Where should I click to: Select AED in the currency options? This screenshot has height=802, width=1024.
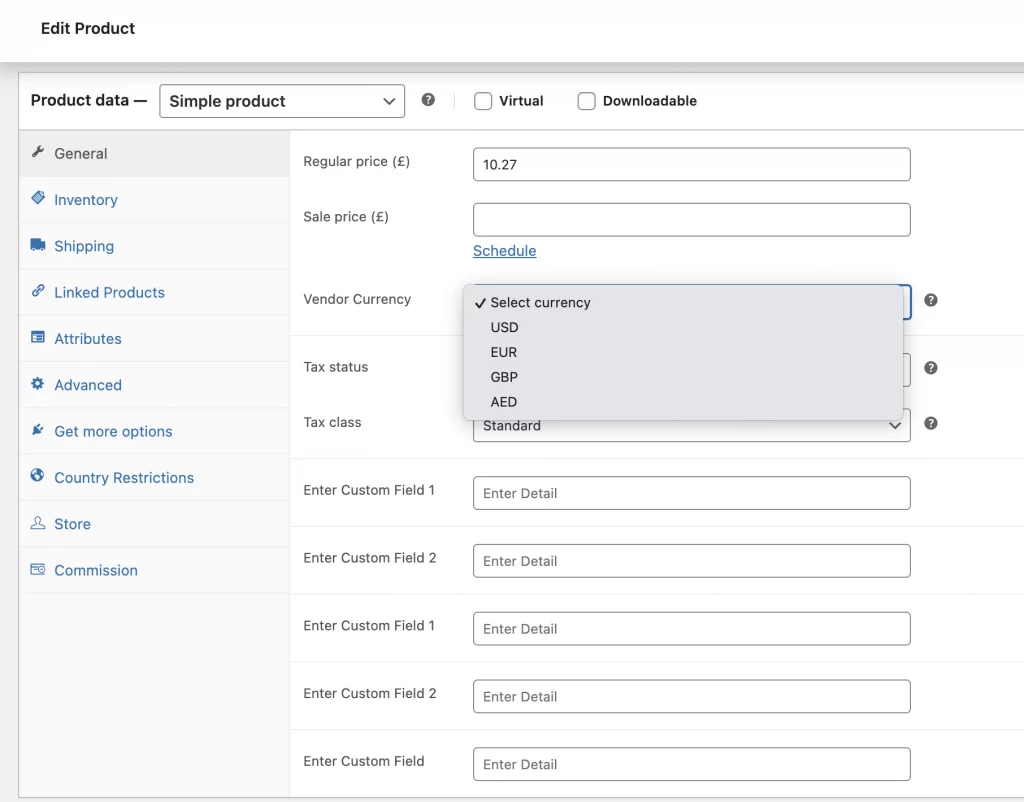[x=504, y=402]
